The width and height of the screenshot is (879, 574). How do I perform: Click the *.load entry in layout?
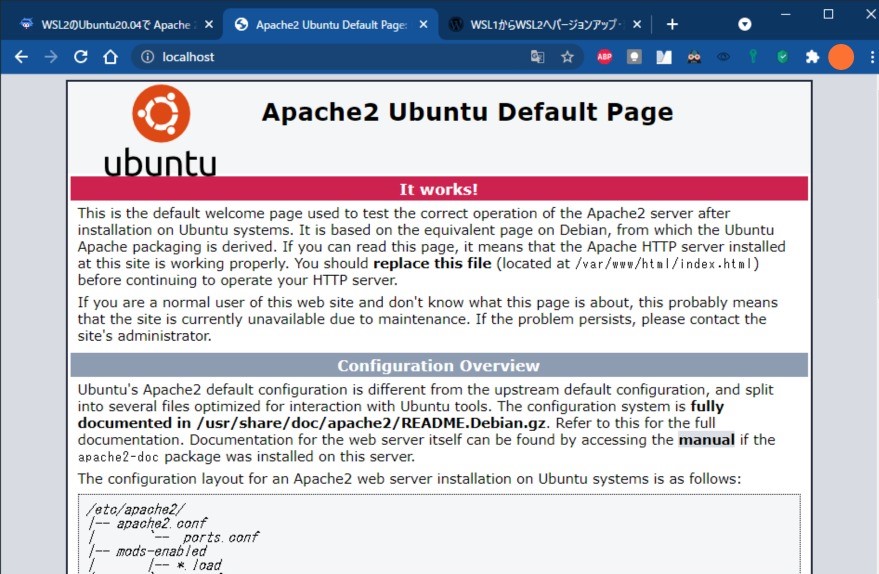pos(199,565)
